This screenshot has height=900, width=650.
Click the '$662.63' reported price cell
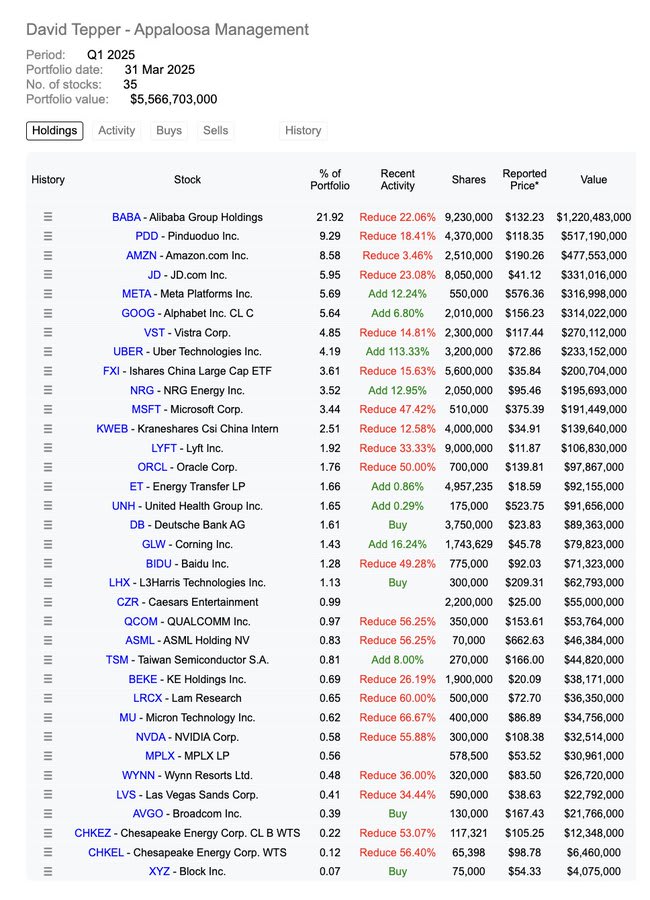pos(524,641)
